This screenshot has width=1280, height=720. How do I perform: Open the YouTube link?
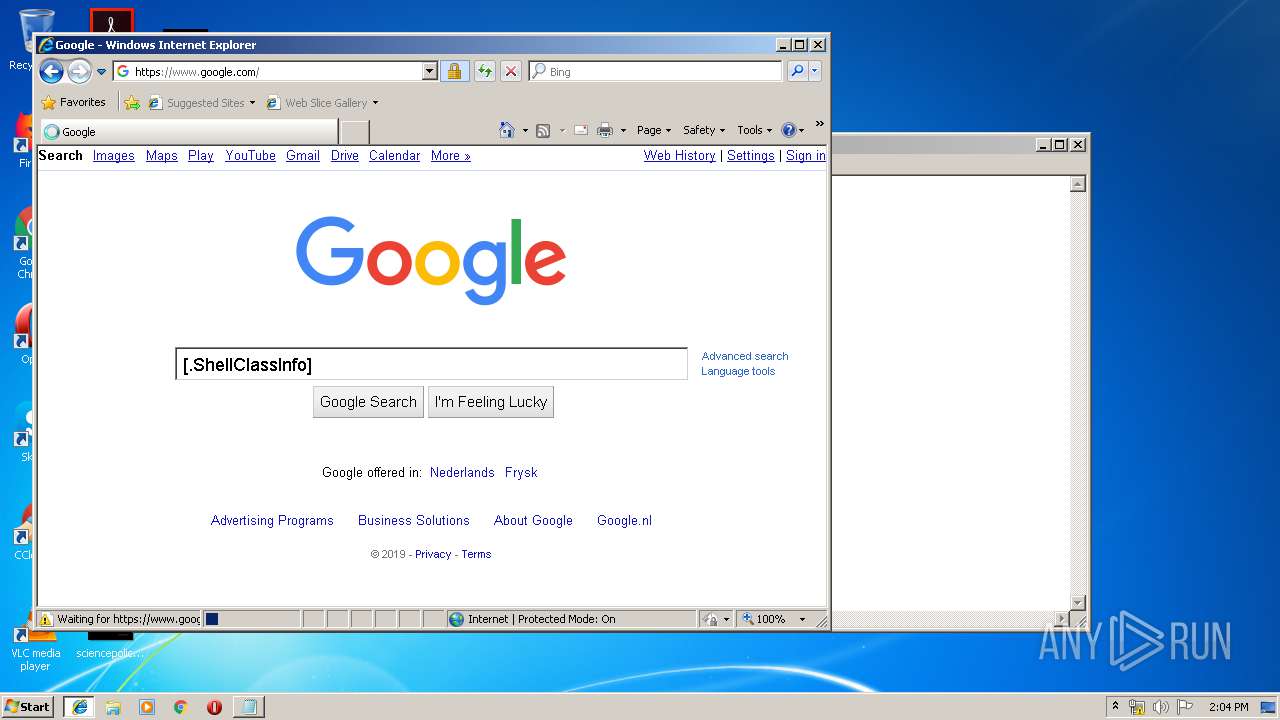[250, 155]
